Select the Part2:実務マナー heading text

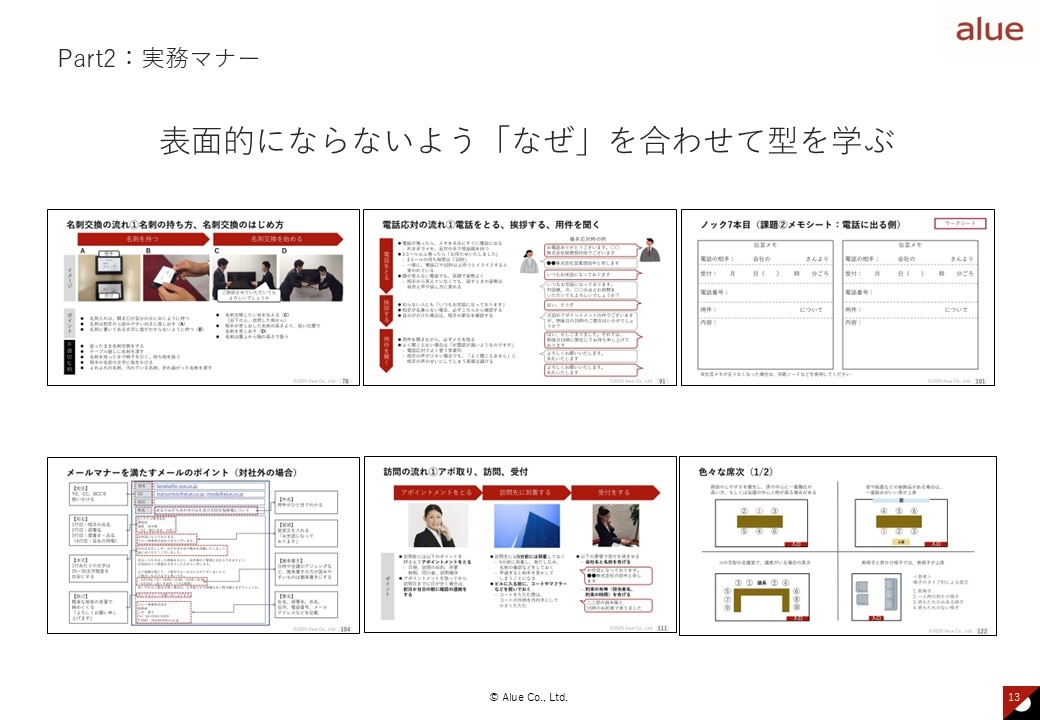(x=159, y=58)
